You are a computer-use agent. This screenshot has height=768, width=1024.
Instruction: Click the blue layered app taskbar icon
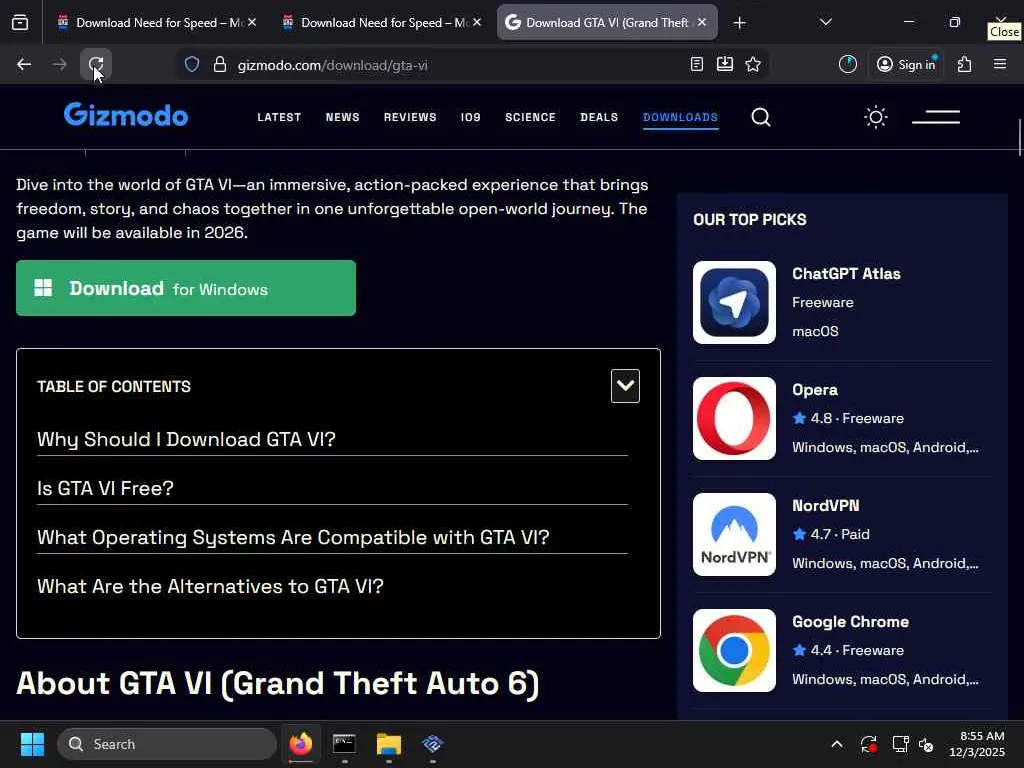click(432, 744)
